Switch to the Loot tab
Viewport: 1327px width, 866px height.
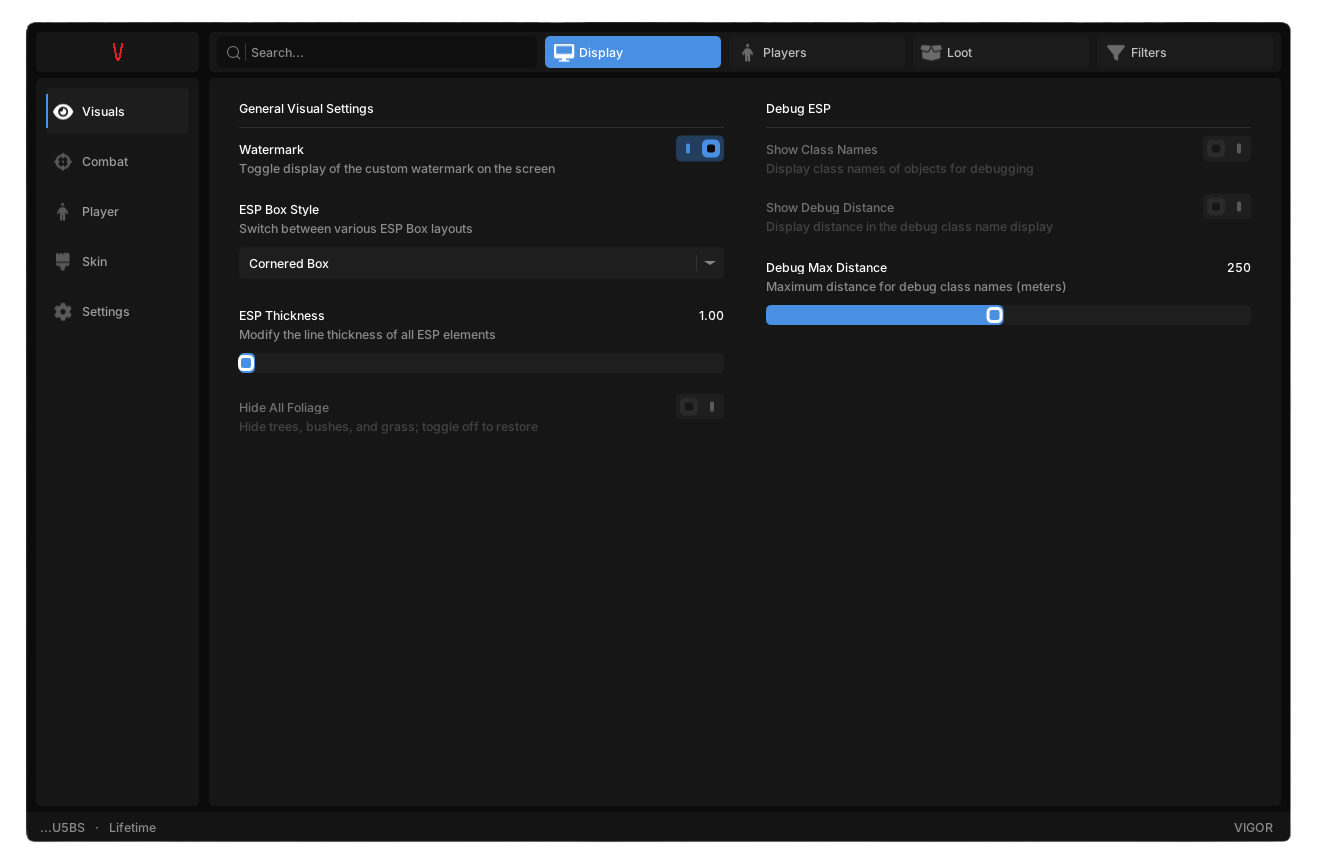tap(1001, 53)
